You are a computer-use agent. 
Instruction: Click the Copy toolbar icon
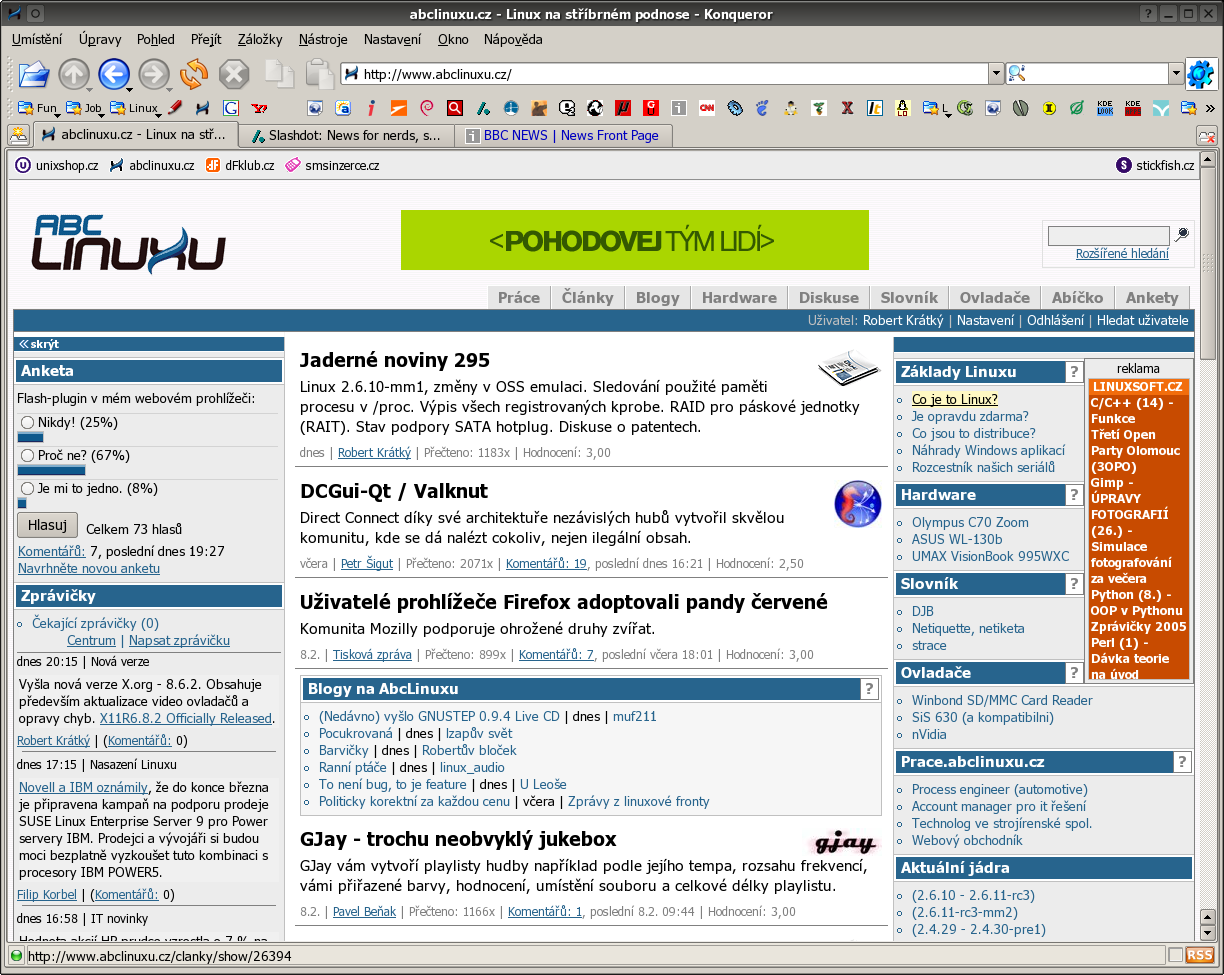click(279, 74)
